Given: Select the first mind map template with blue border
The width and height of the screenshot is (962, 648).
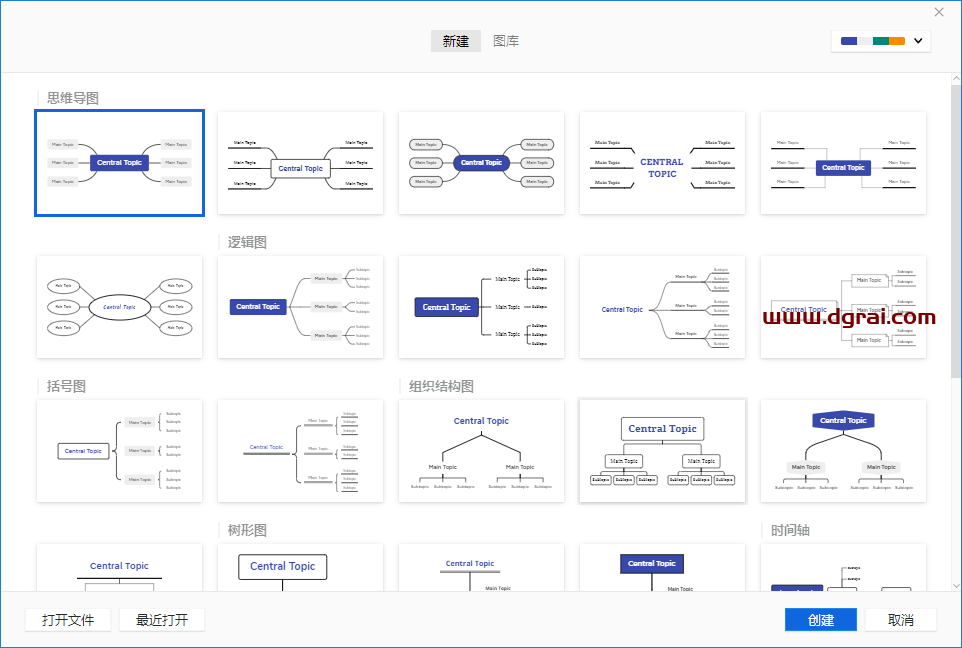Looking at the screenshot, I should pyautogui.click(x=120, y=163).
